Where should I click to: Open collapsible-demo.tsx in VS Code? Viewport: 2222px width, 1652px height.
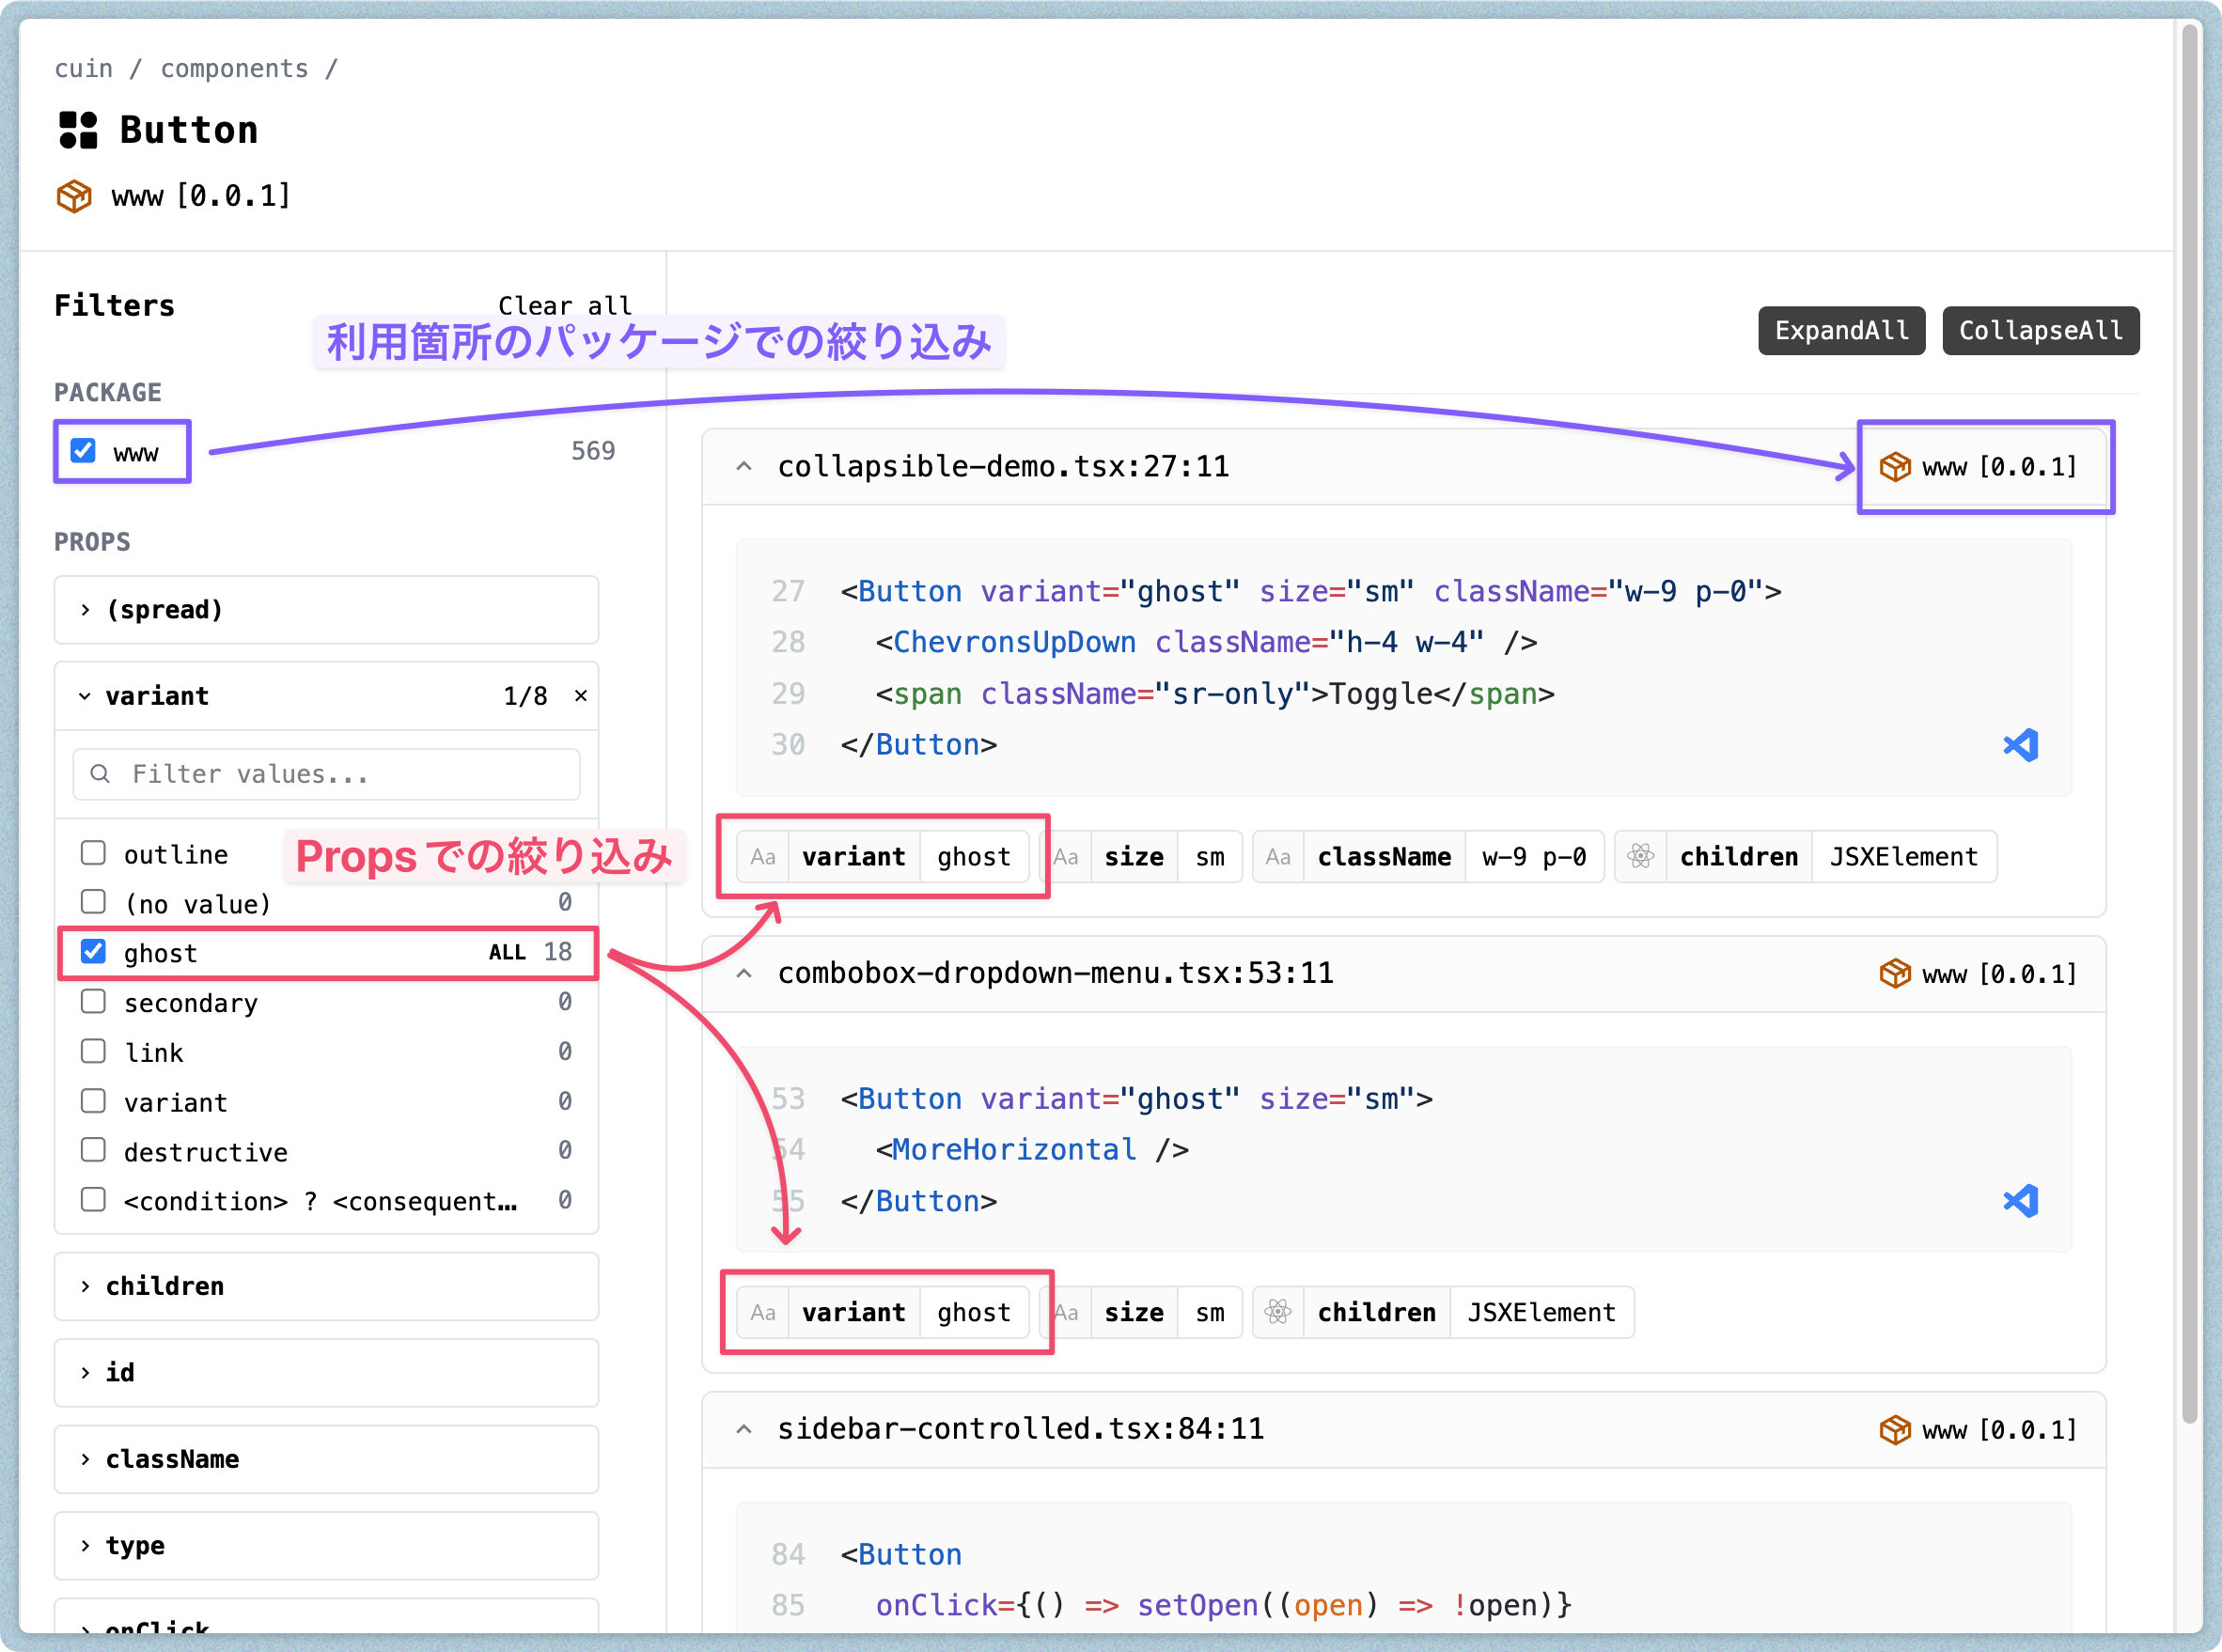point(2022,744)
